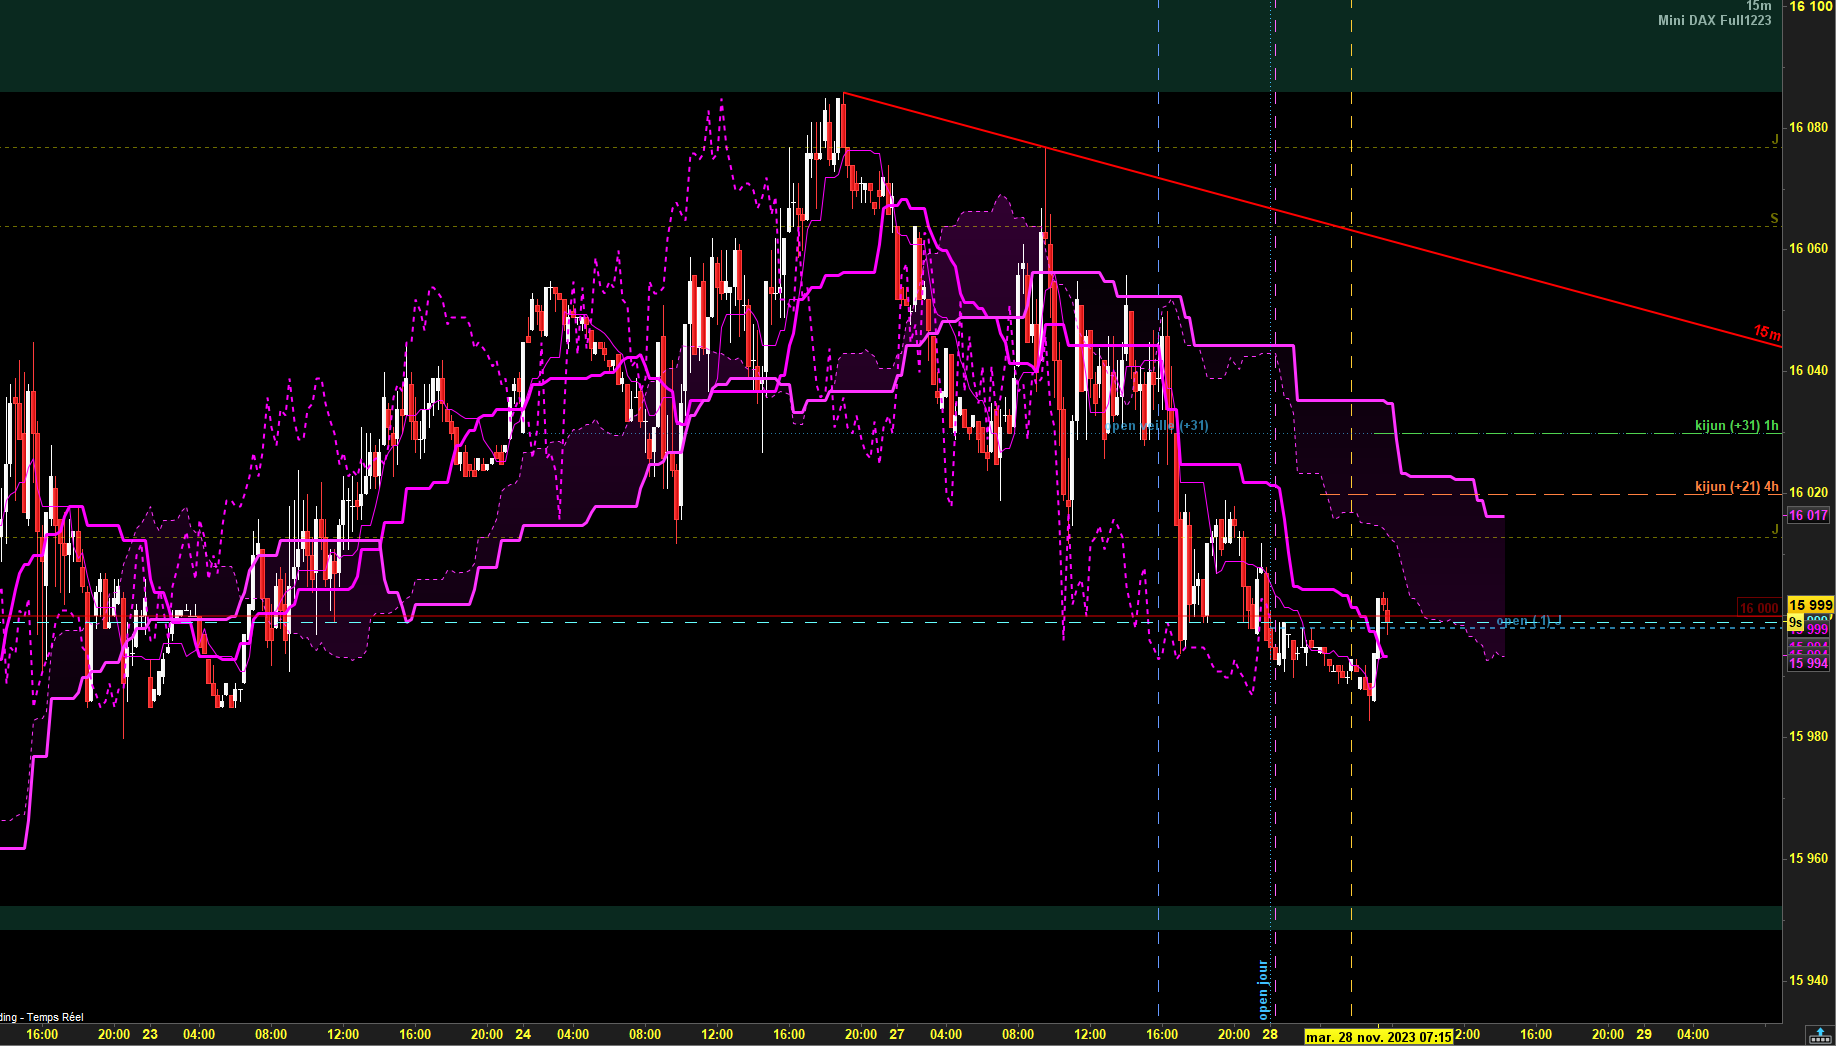Select the red '15m' trendline label
Image resolution: width=1836 pixels, height=1046 pixels.
pos(1766,332)
